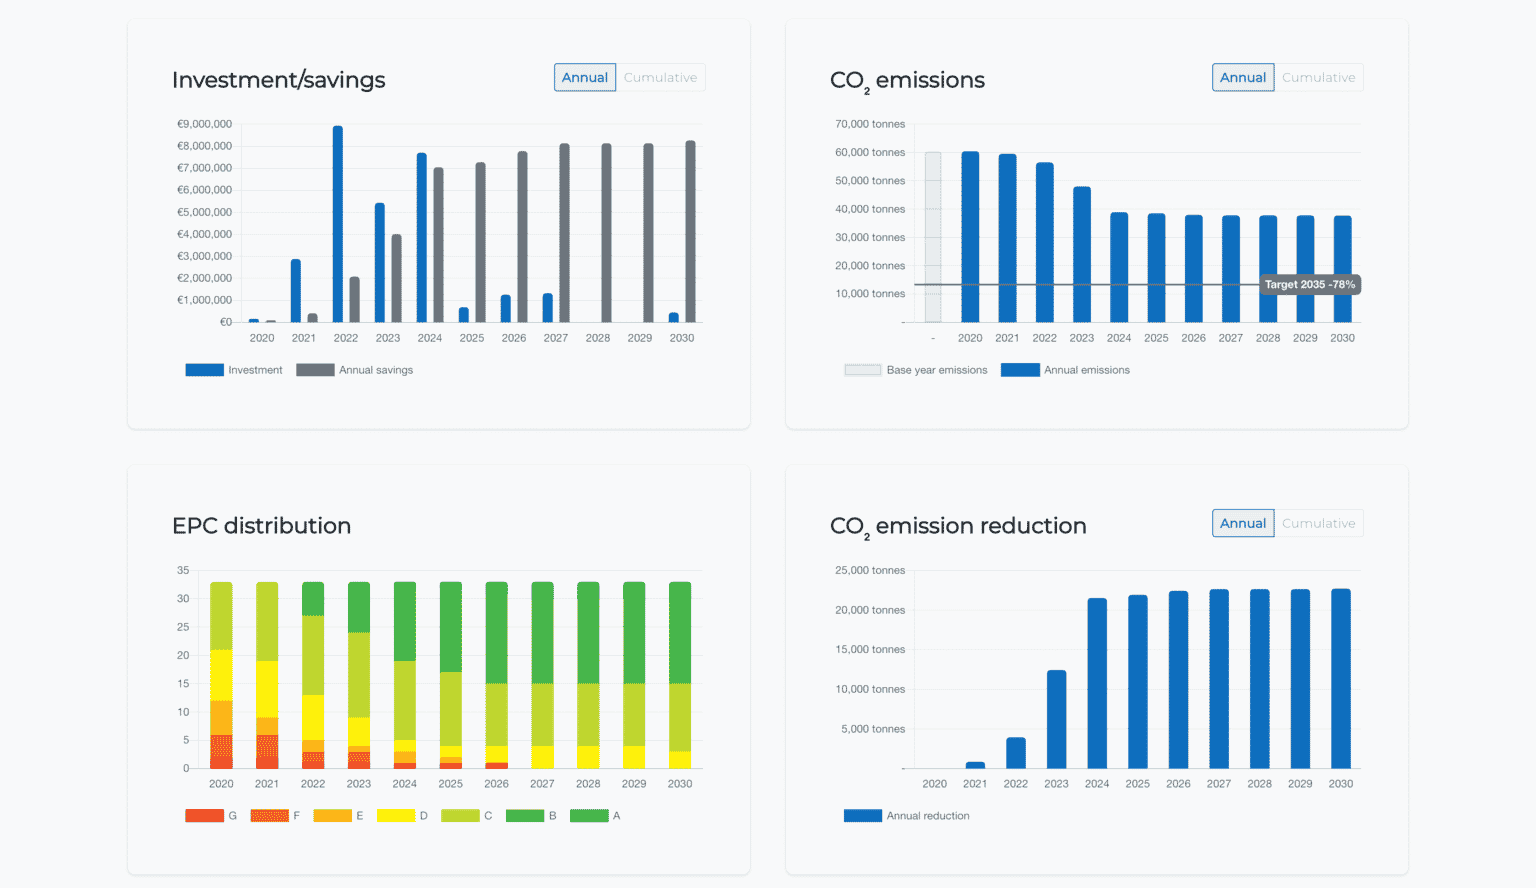The width and height of the screenshot is (1536, 888).
Task: Toggle the C rating legend swatch
Action: coord(460,816)
